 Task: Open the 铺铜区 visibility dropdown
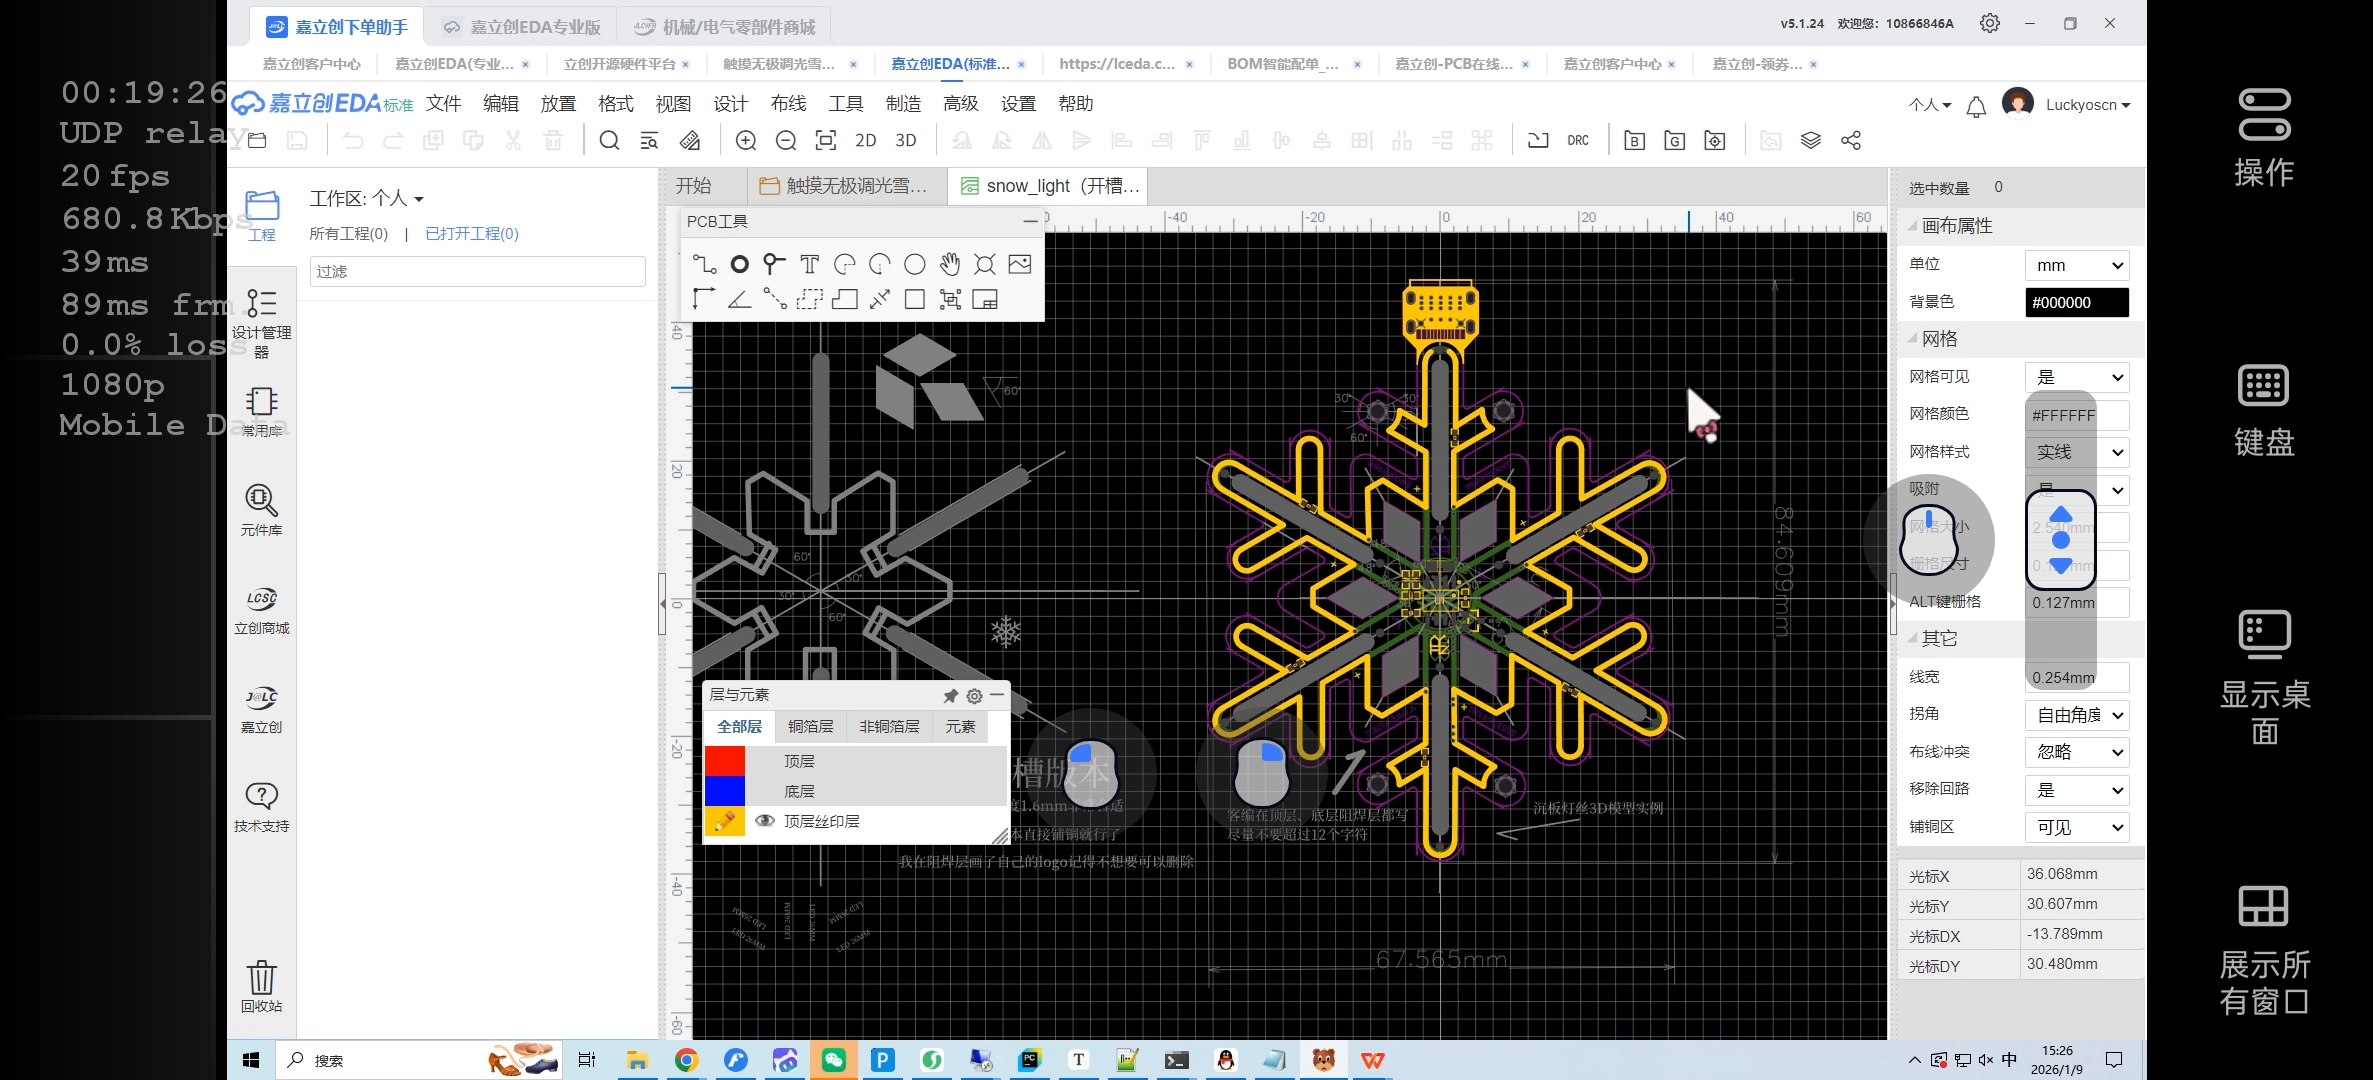[x=2076, y=827]
